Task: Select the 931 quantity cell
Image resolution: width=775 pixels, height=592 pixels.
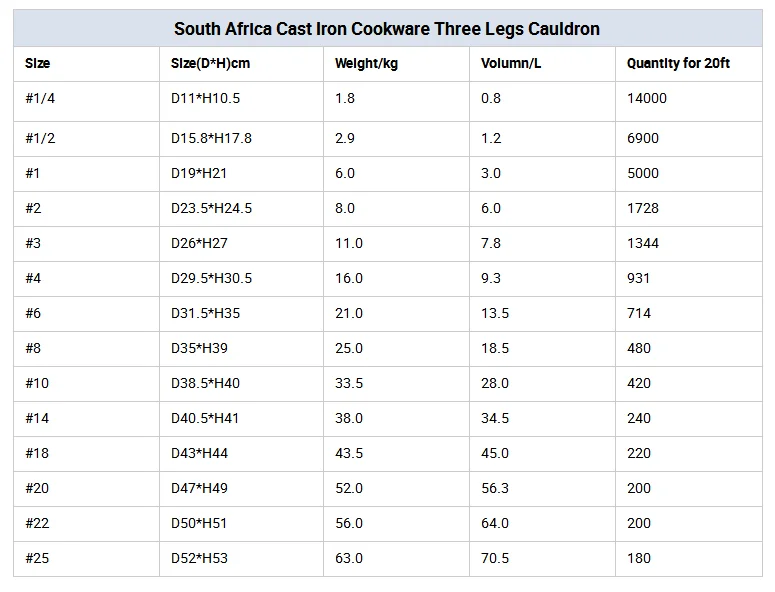Action: 639,278
